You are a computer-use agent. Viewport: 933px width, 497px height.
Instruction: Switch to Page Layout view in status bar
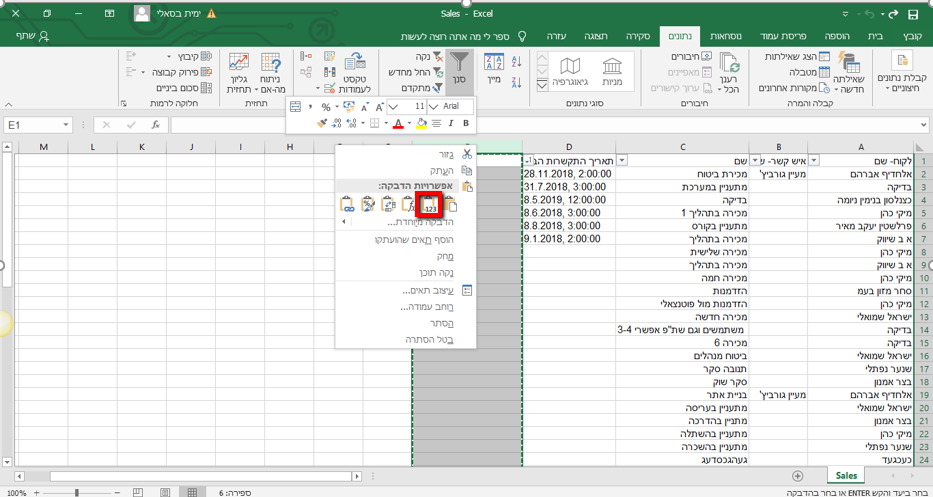pyautogui.click(x=165, y=493)
